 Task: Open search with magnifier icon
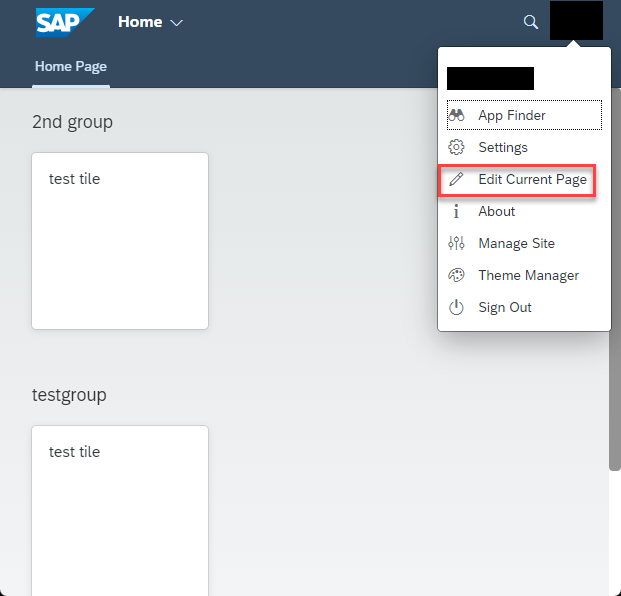pyautogui.click(x=531, y=22)
